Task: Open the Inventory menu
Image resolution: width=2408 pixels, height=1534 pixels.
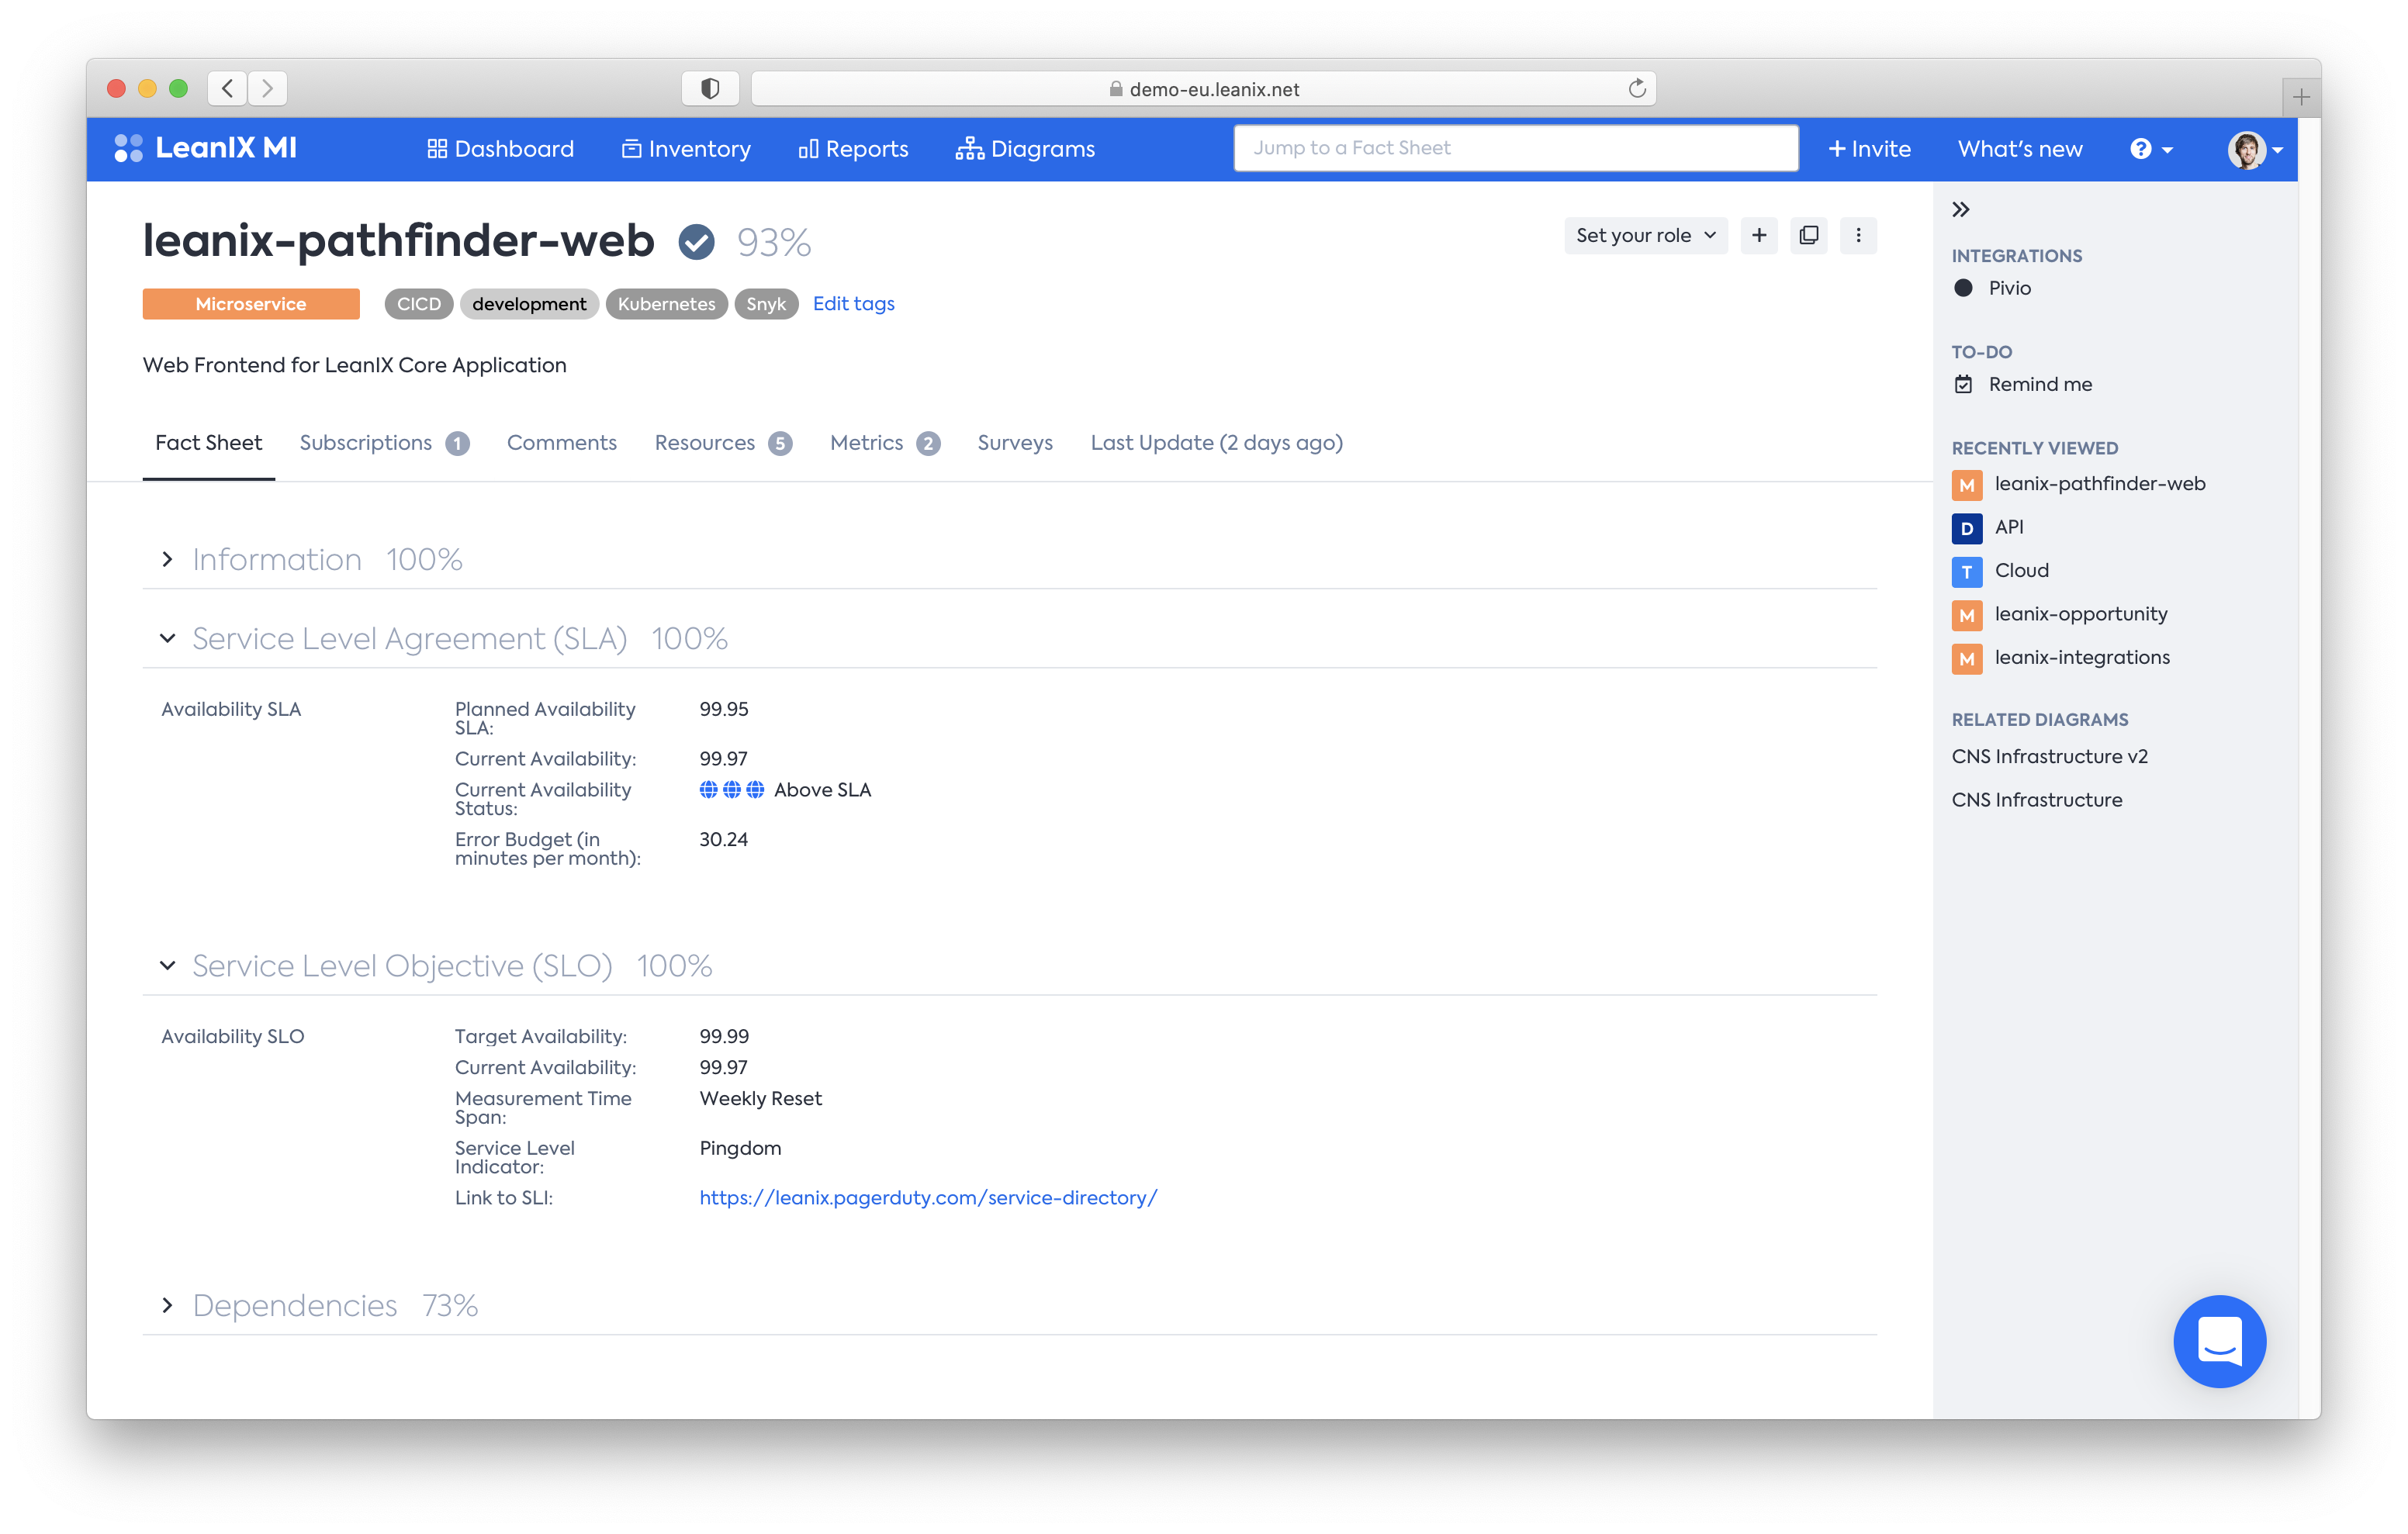Action: tap(686, 149)
